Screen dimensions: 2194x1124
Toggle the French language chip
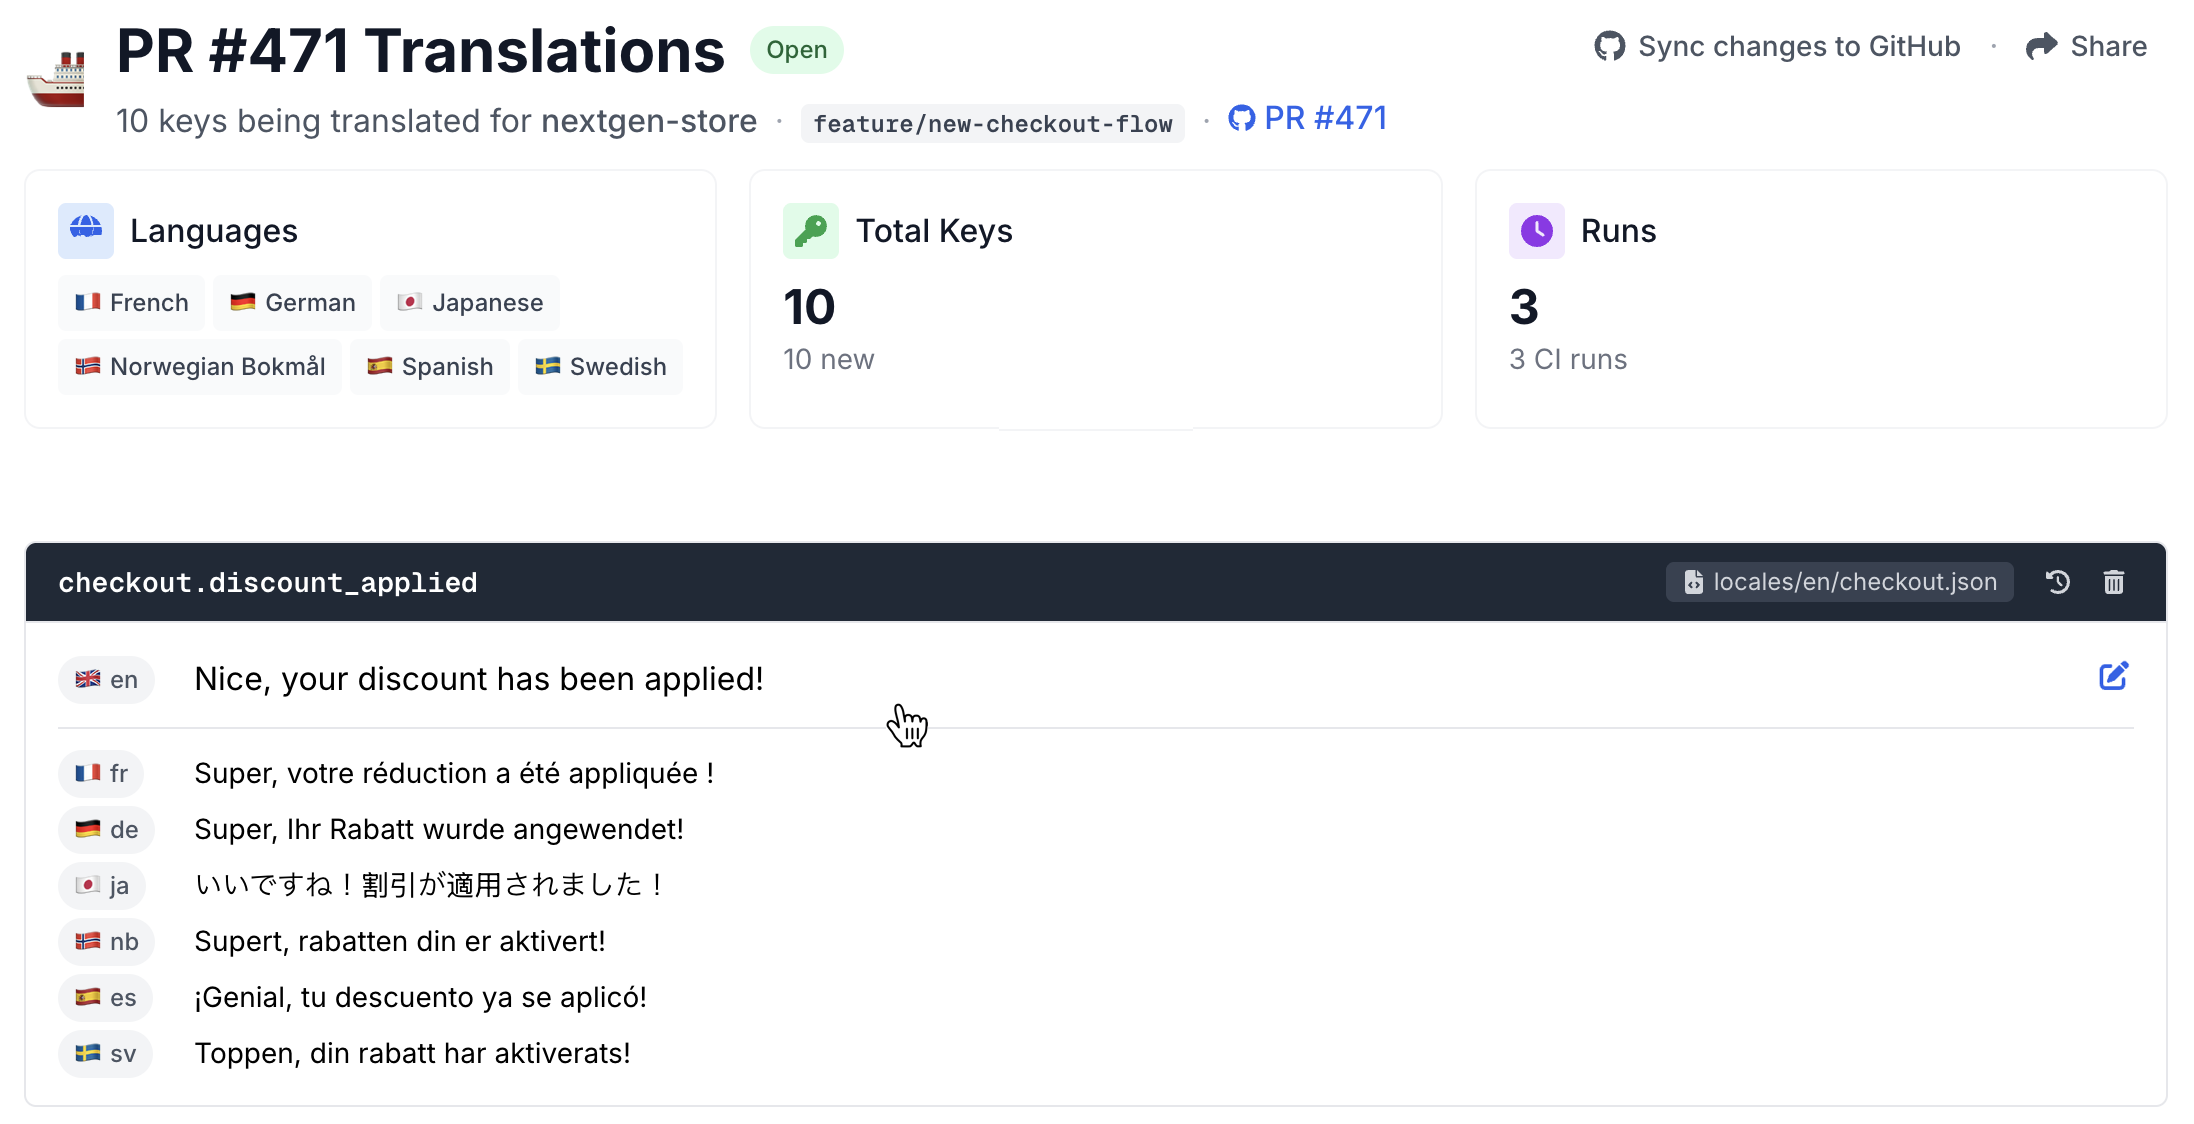[131, 302]
